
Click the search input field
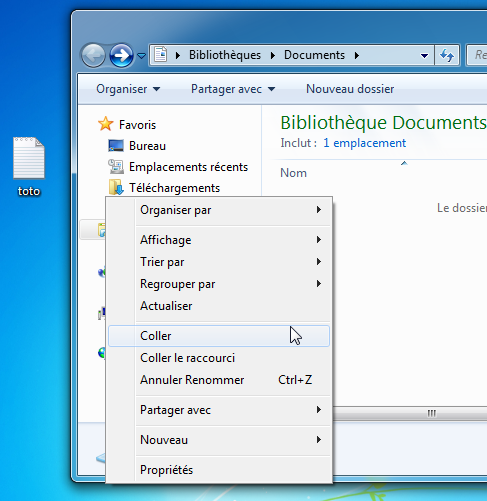click(477, 55)
